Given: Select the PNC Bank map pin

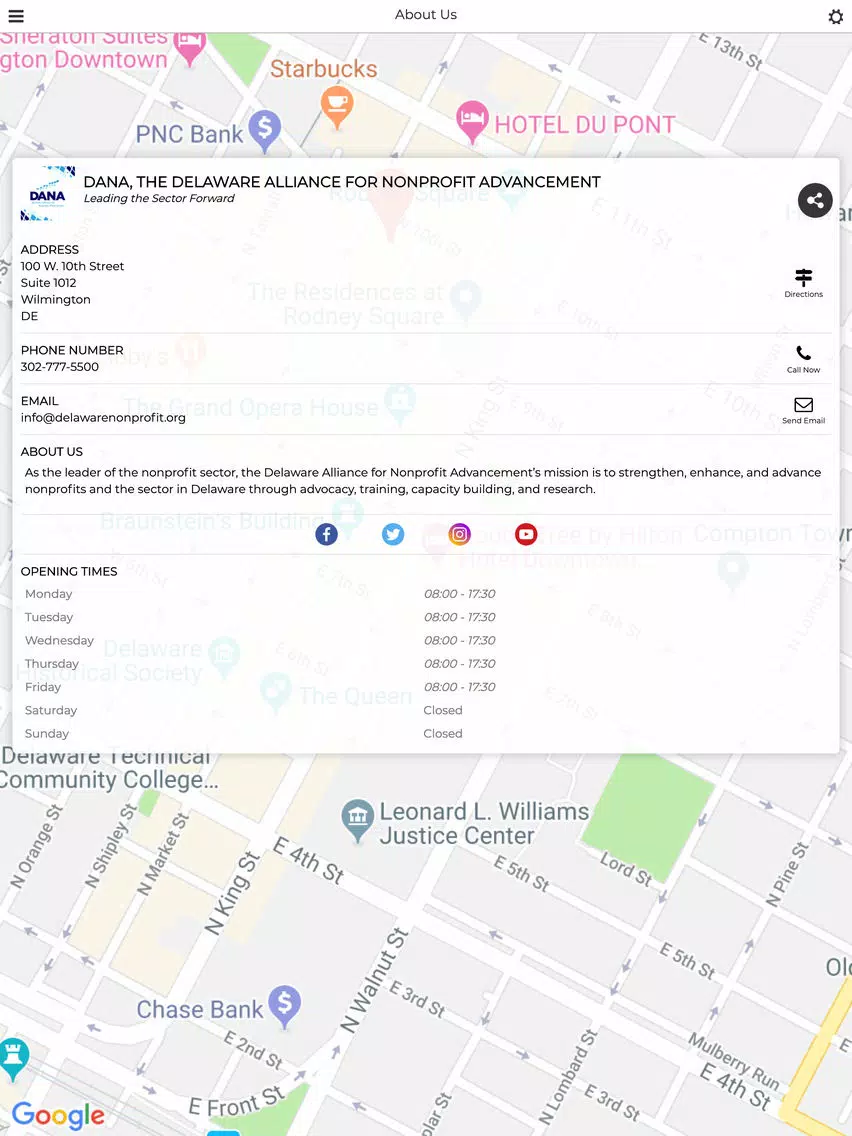Looking at the screenshot, I should [264, 131].
